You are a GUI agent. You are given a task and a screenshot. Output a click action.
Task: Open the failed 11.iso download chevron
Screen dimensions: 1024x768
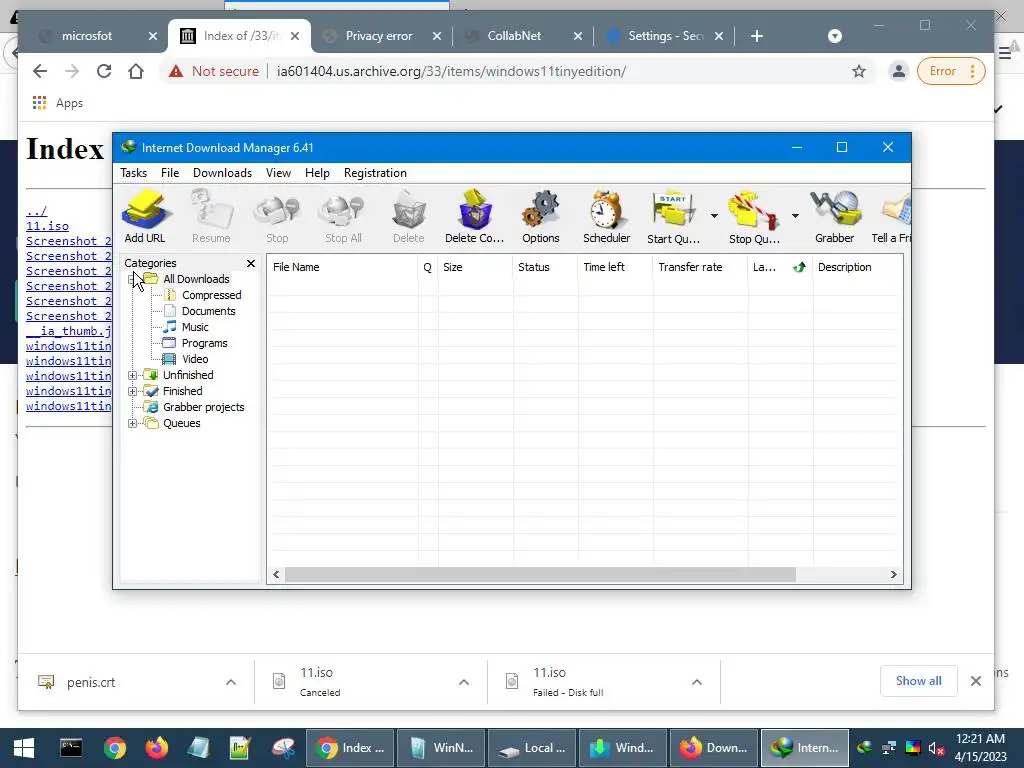coord(697,682)
